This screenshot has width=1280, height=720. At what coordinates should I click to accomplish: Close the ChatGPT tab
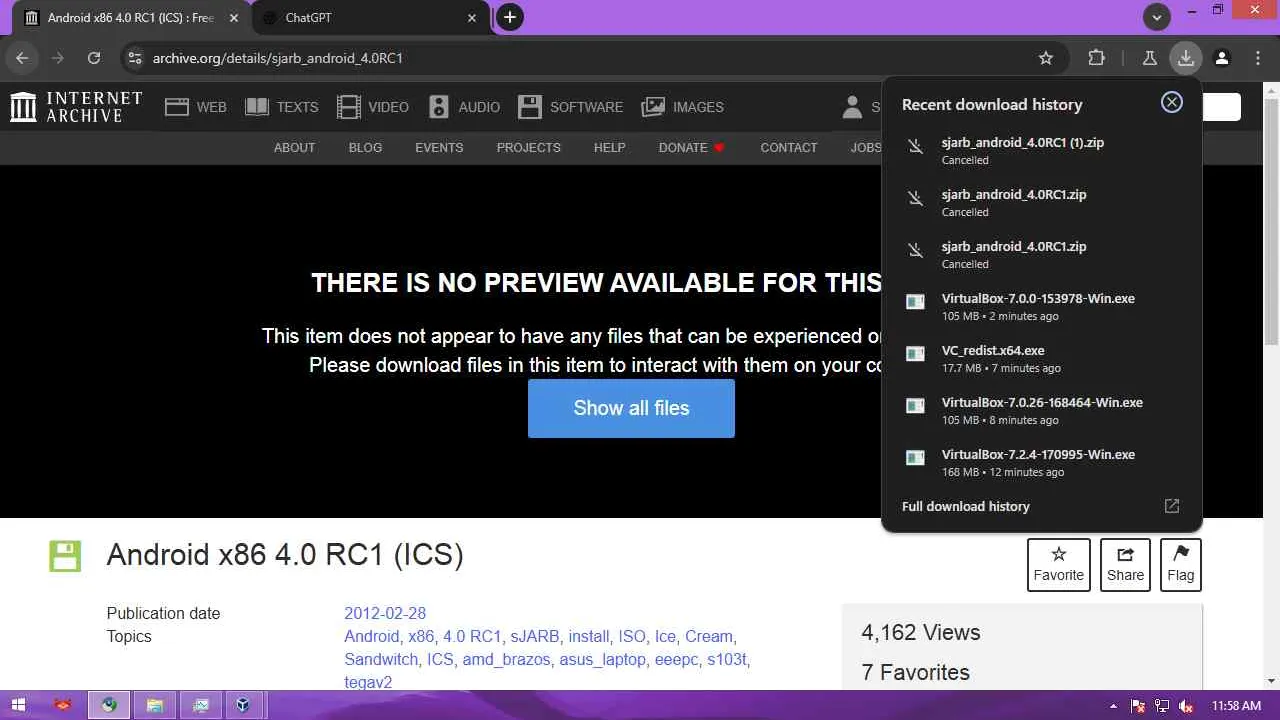pos(472,18)
